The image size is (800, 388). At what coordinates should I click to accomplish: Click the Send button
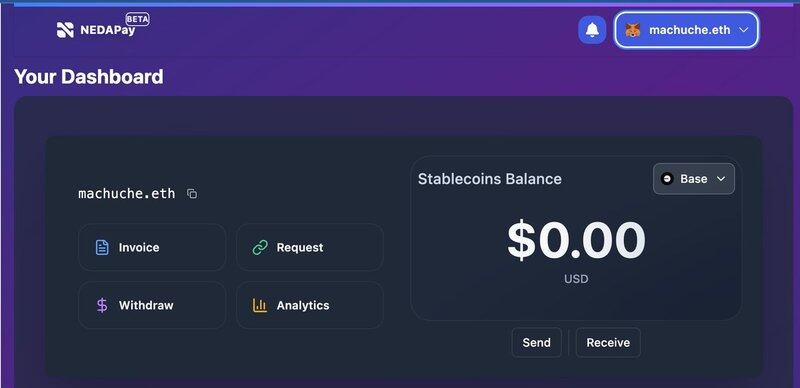(x=537, y=343)
